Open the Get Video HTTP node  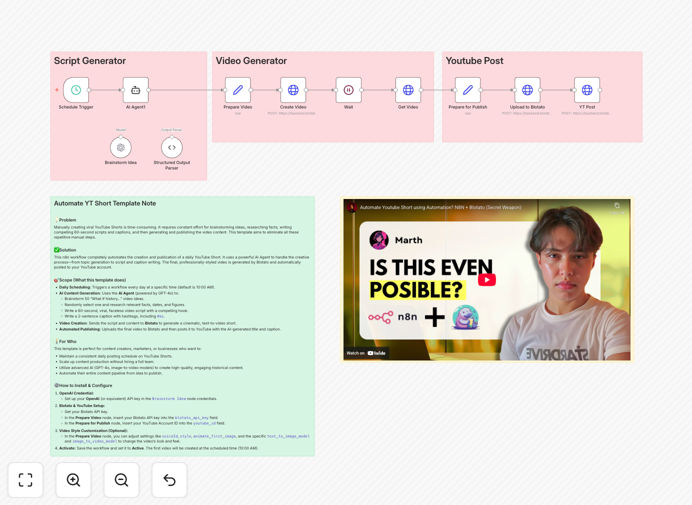click(408, 90)
